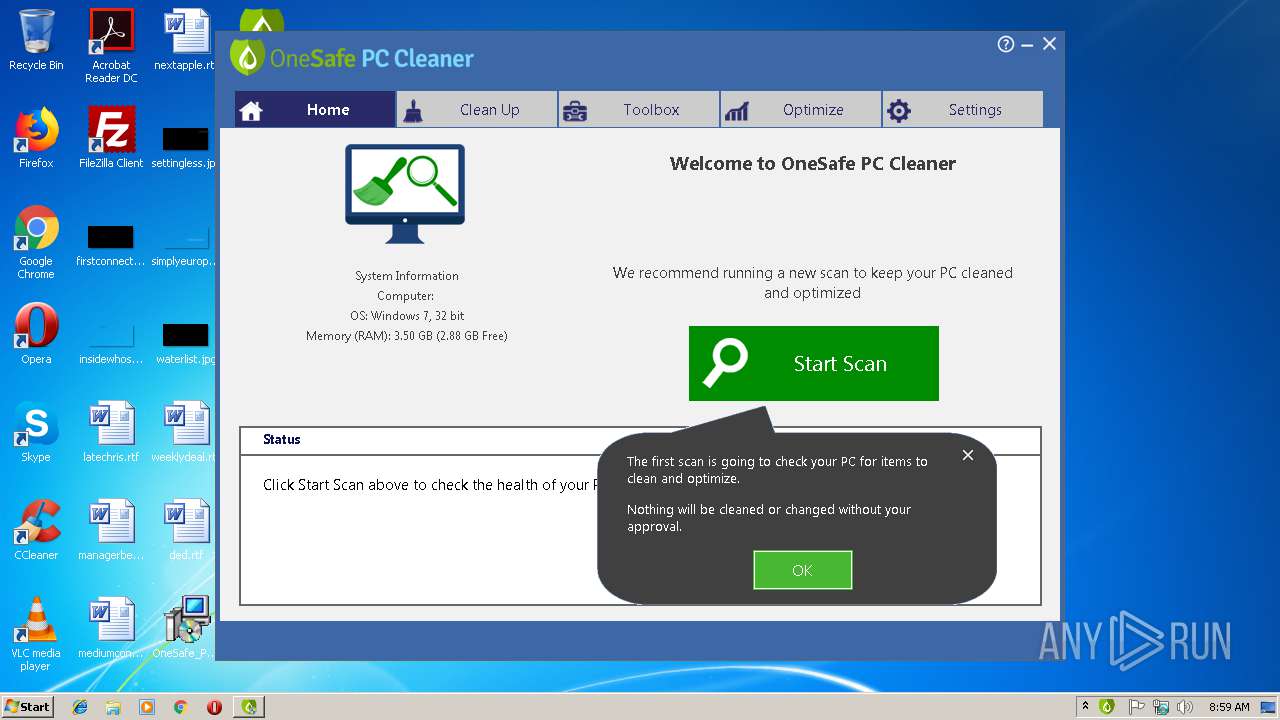Open Action Center flag tray icon
This screenshot has height=720, width=1280.
pos(1136,706)
